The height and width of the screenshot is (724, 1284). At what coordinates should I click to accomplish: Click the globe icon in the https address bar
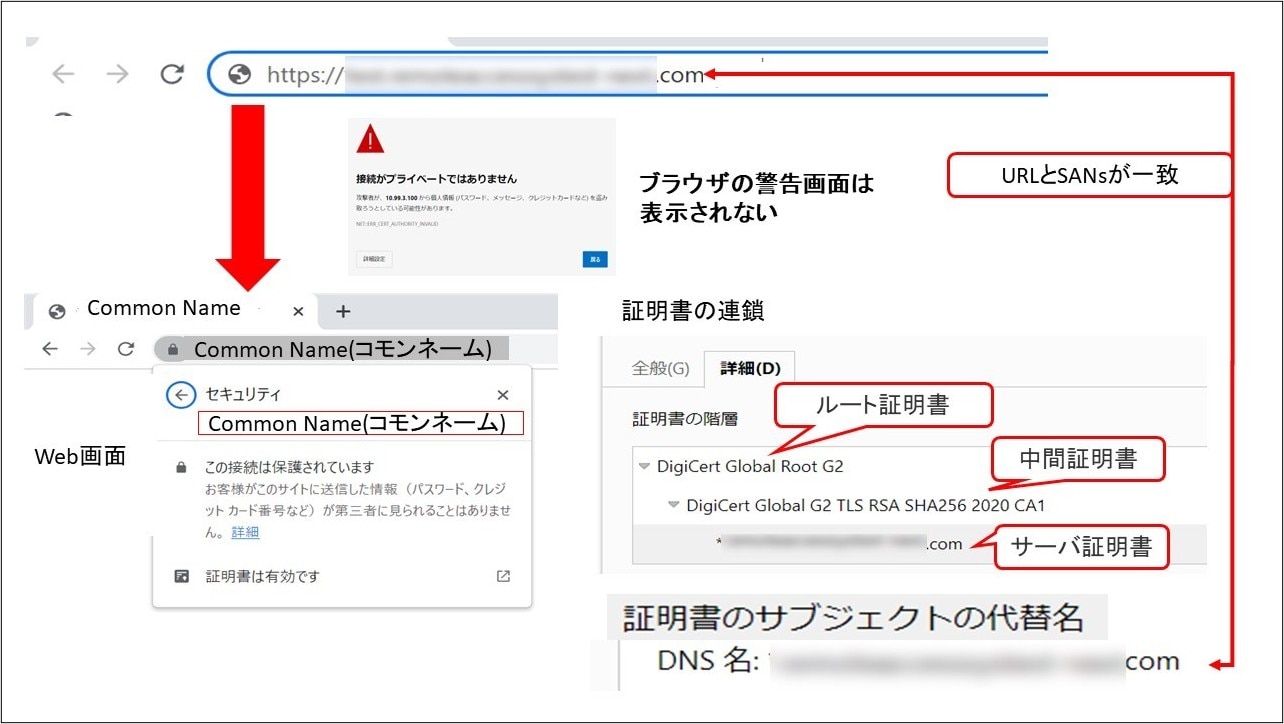(239, 74)
